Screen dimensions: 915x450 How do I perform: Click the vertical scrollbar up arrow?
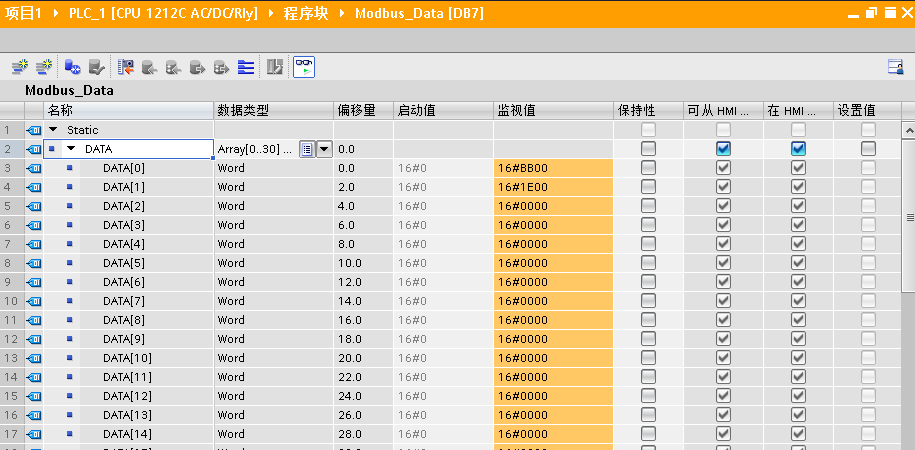click(908, 131)
